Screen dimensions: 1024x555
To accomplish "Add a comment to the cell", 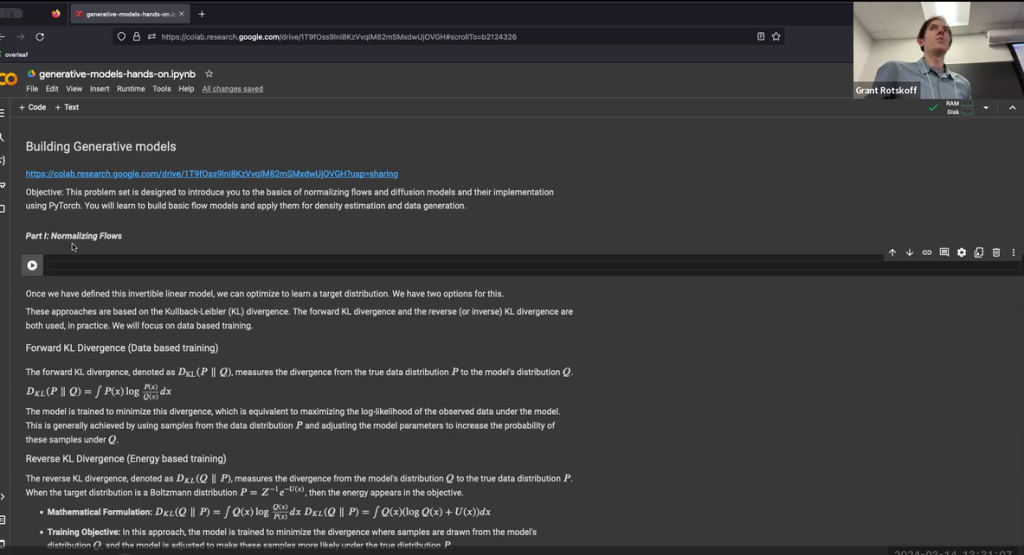I will [x=944, y=252].
